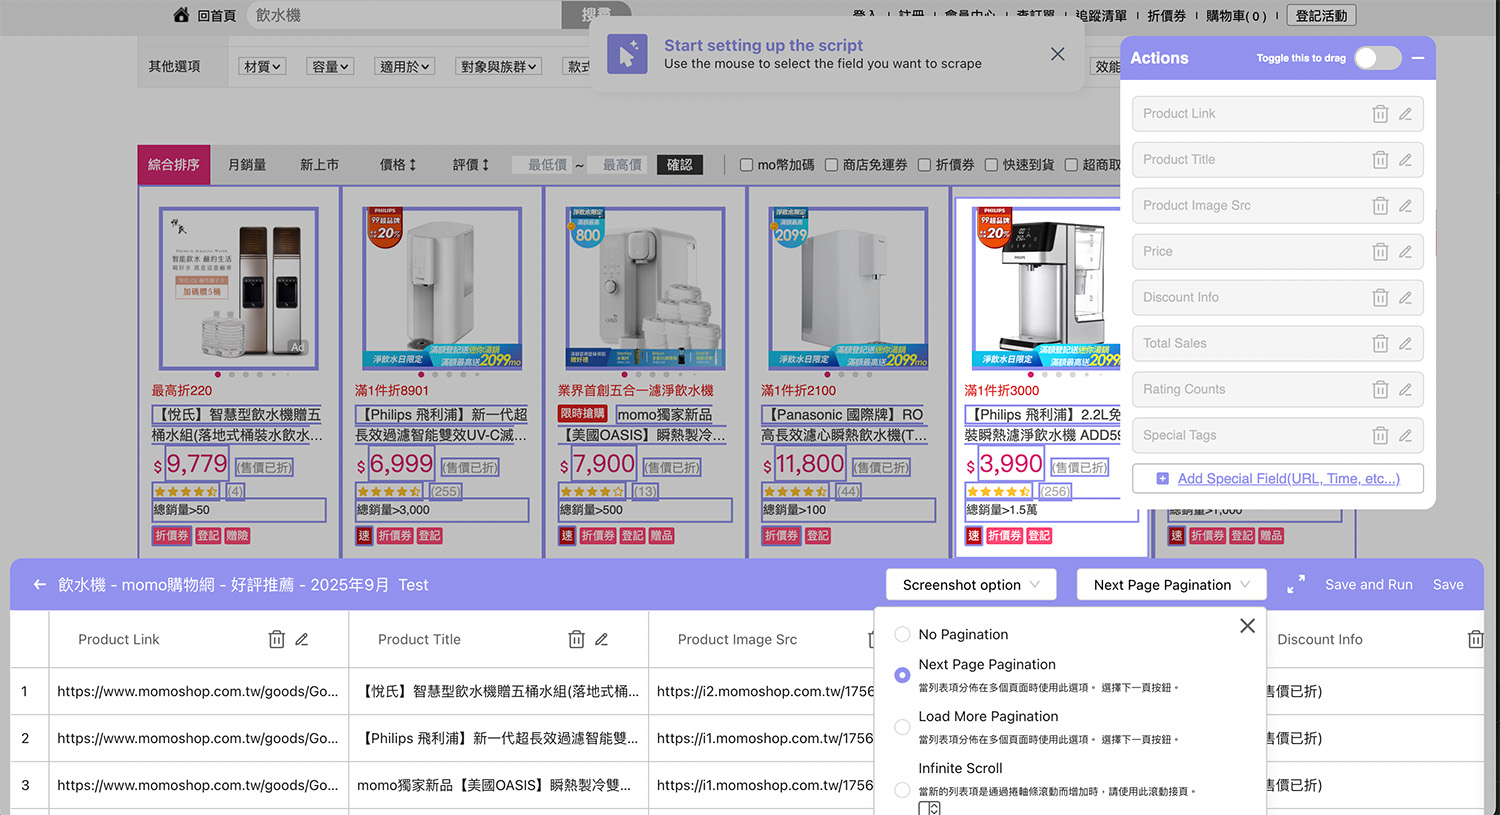Image resolution: width=1500 pixels, height=815 pixels.
Task: Enable the 折價券 filter checkbox
Action: [x=924, y=165]
